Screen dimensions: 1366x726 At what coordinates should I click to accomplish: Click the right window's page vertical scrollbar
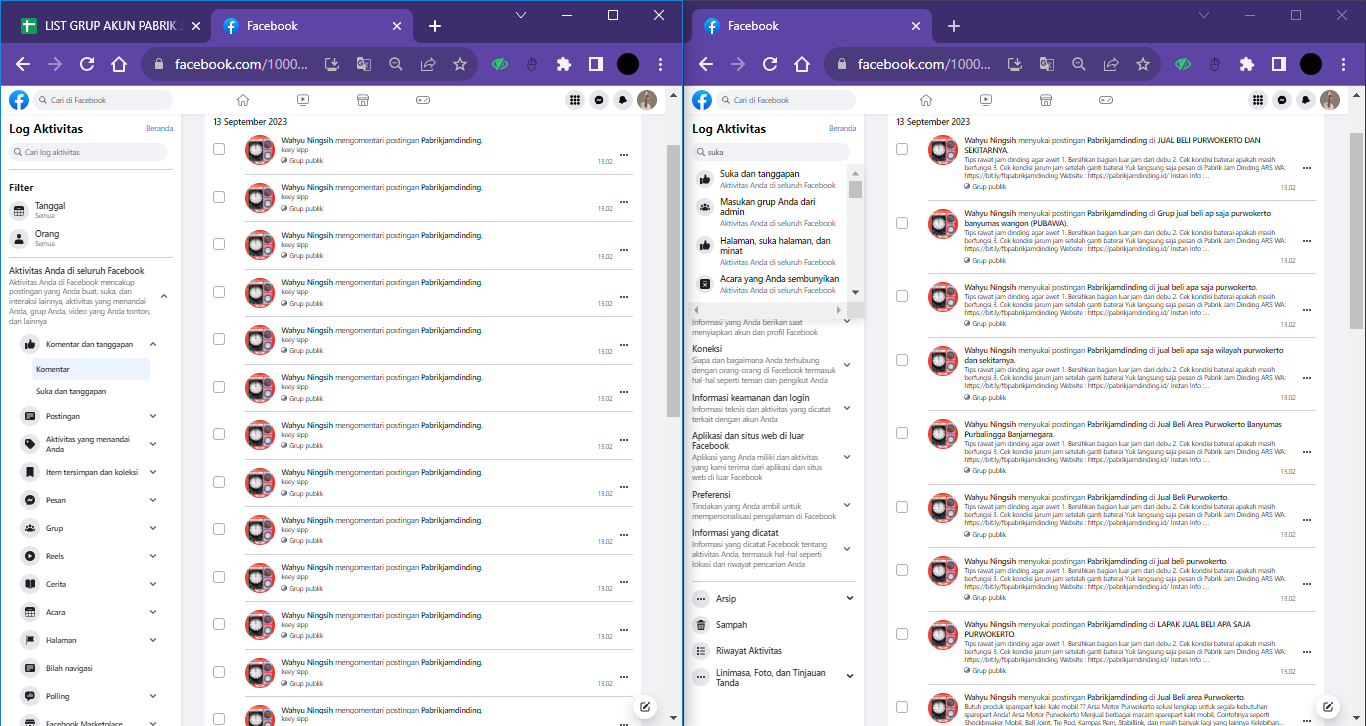pos(1356,230)
